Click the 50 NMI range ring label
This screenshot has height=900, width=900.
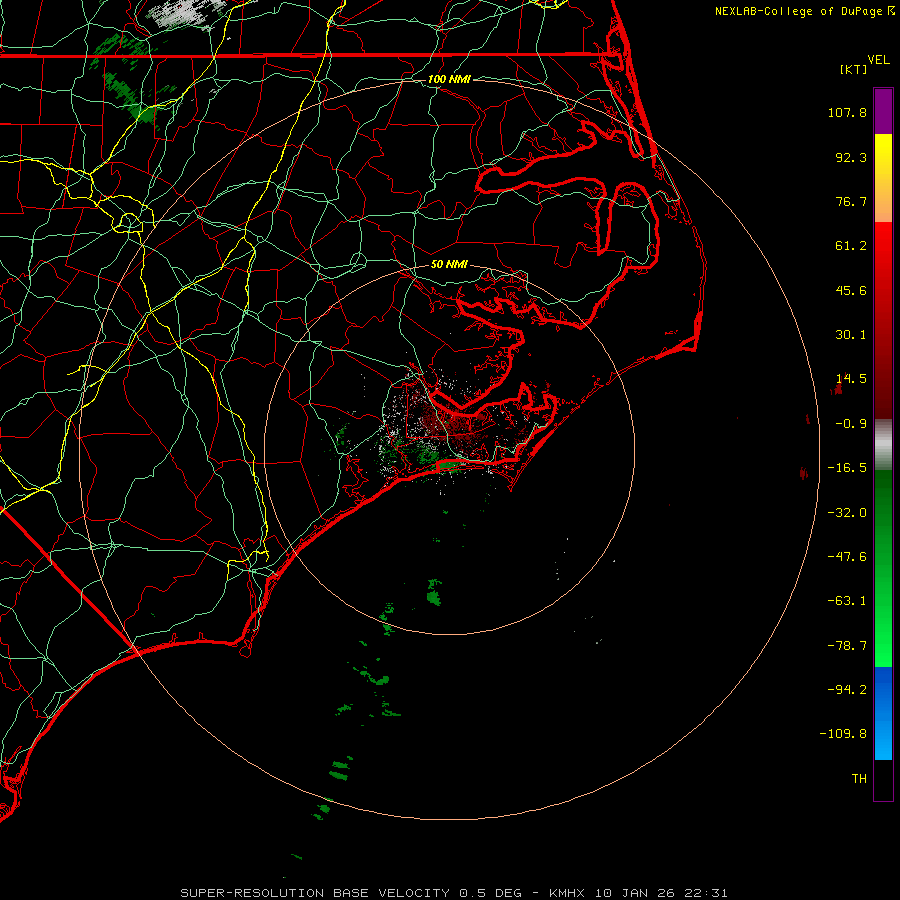(x=449, y=264)
